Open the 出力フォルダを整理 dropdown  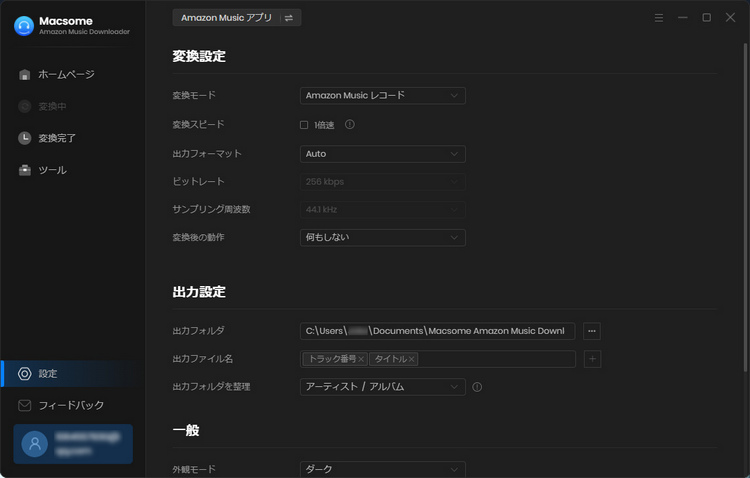[383, 387]
